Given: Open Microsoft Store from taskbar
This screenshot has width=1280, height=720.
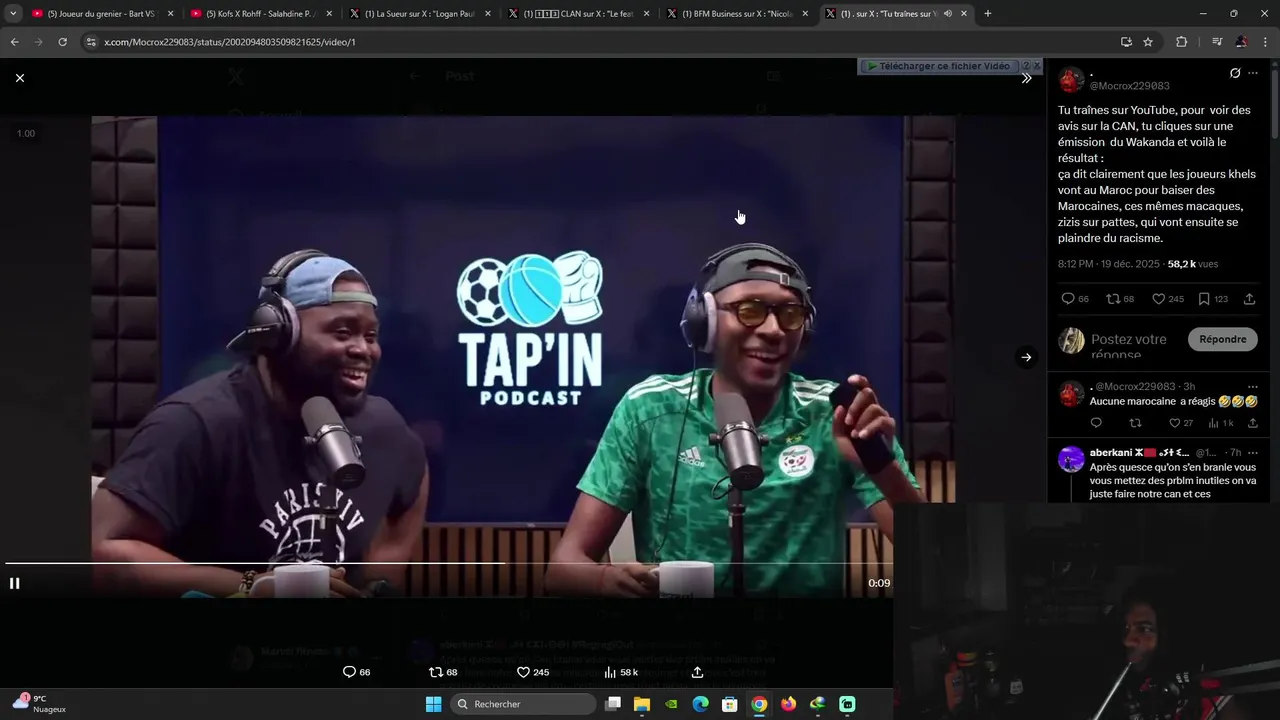Looking at the screenshot, I should coord(730,704).
